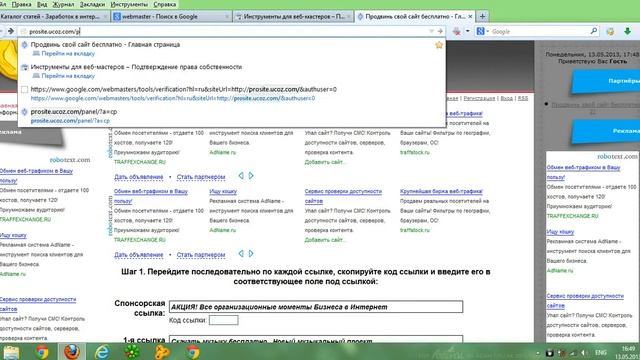Viewport: 640px width, 360px height.
Task: Click the add-on icon beside address bar
Action: point(457,31)
